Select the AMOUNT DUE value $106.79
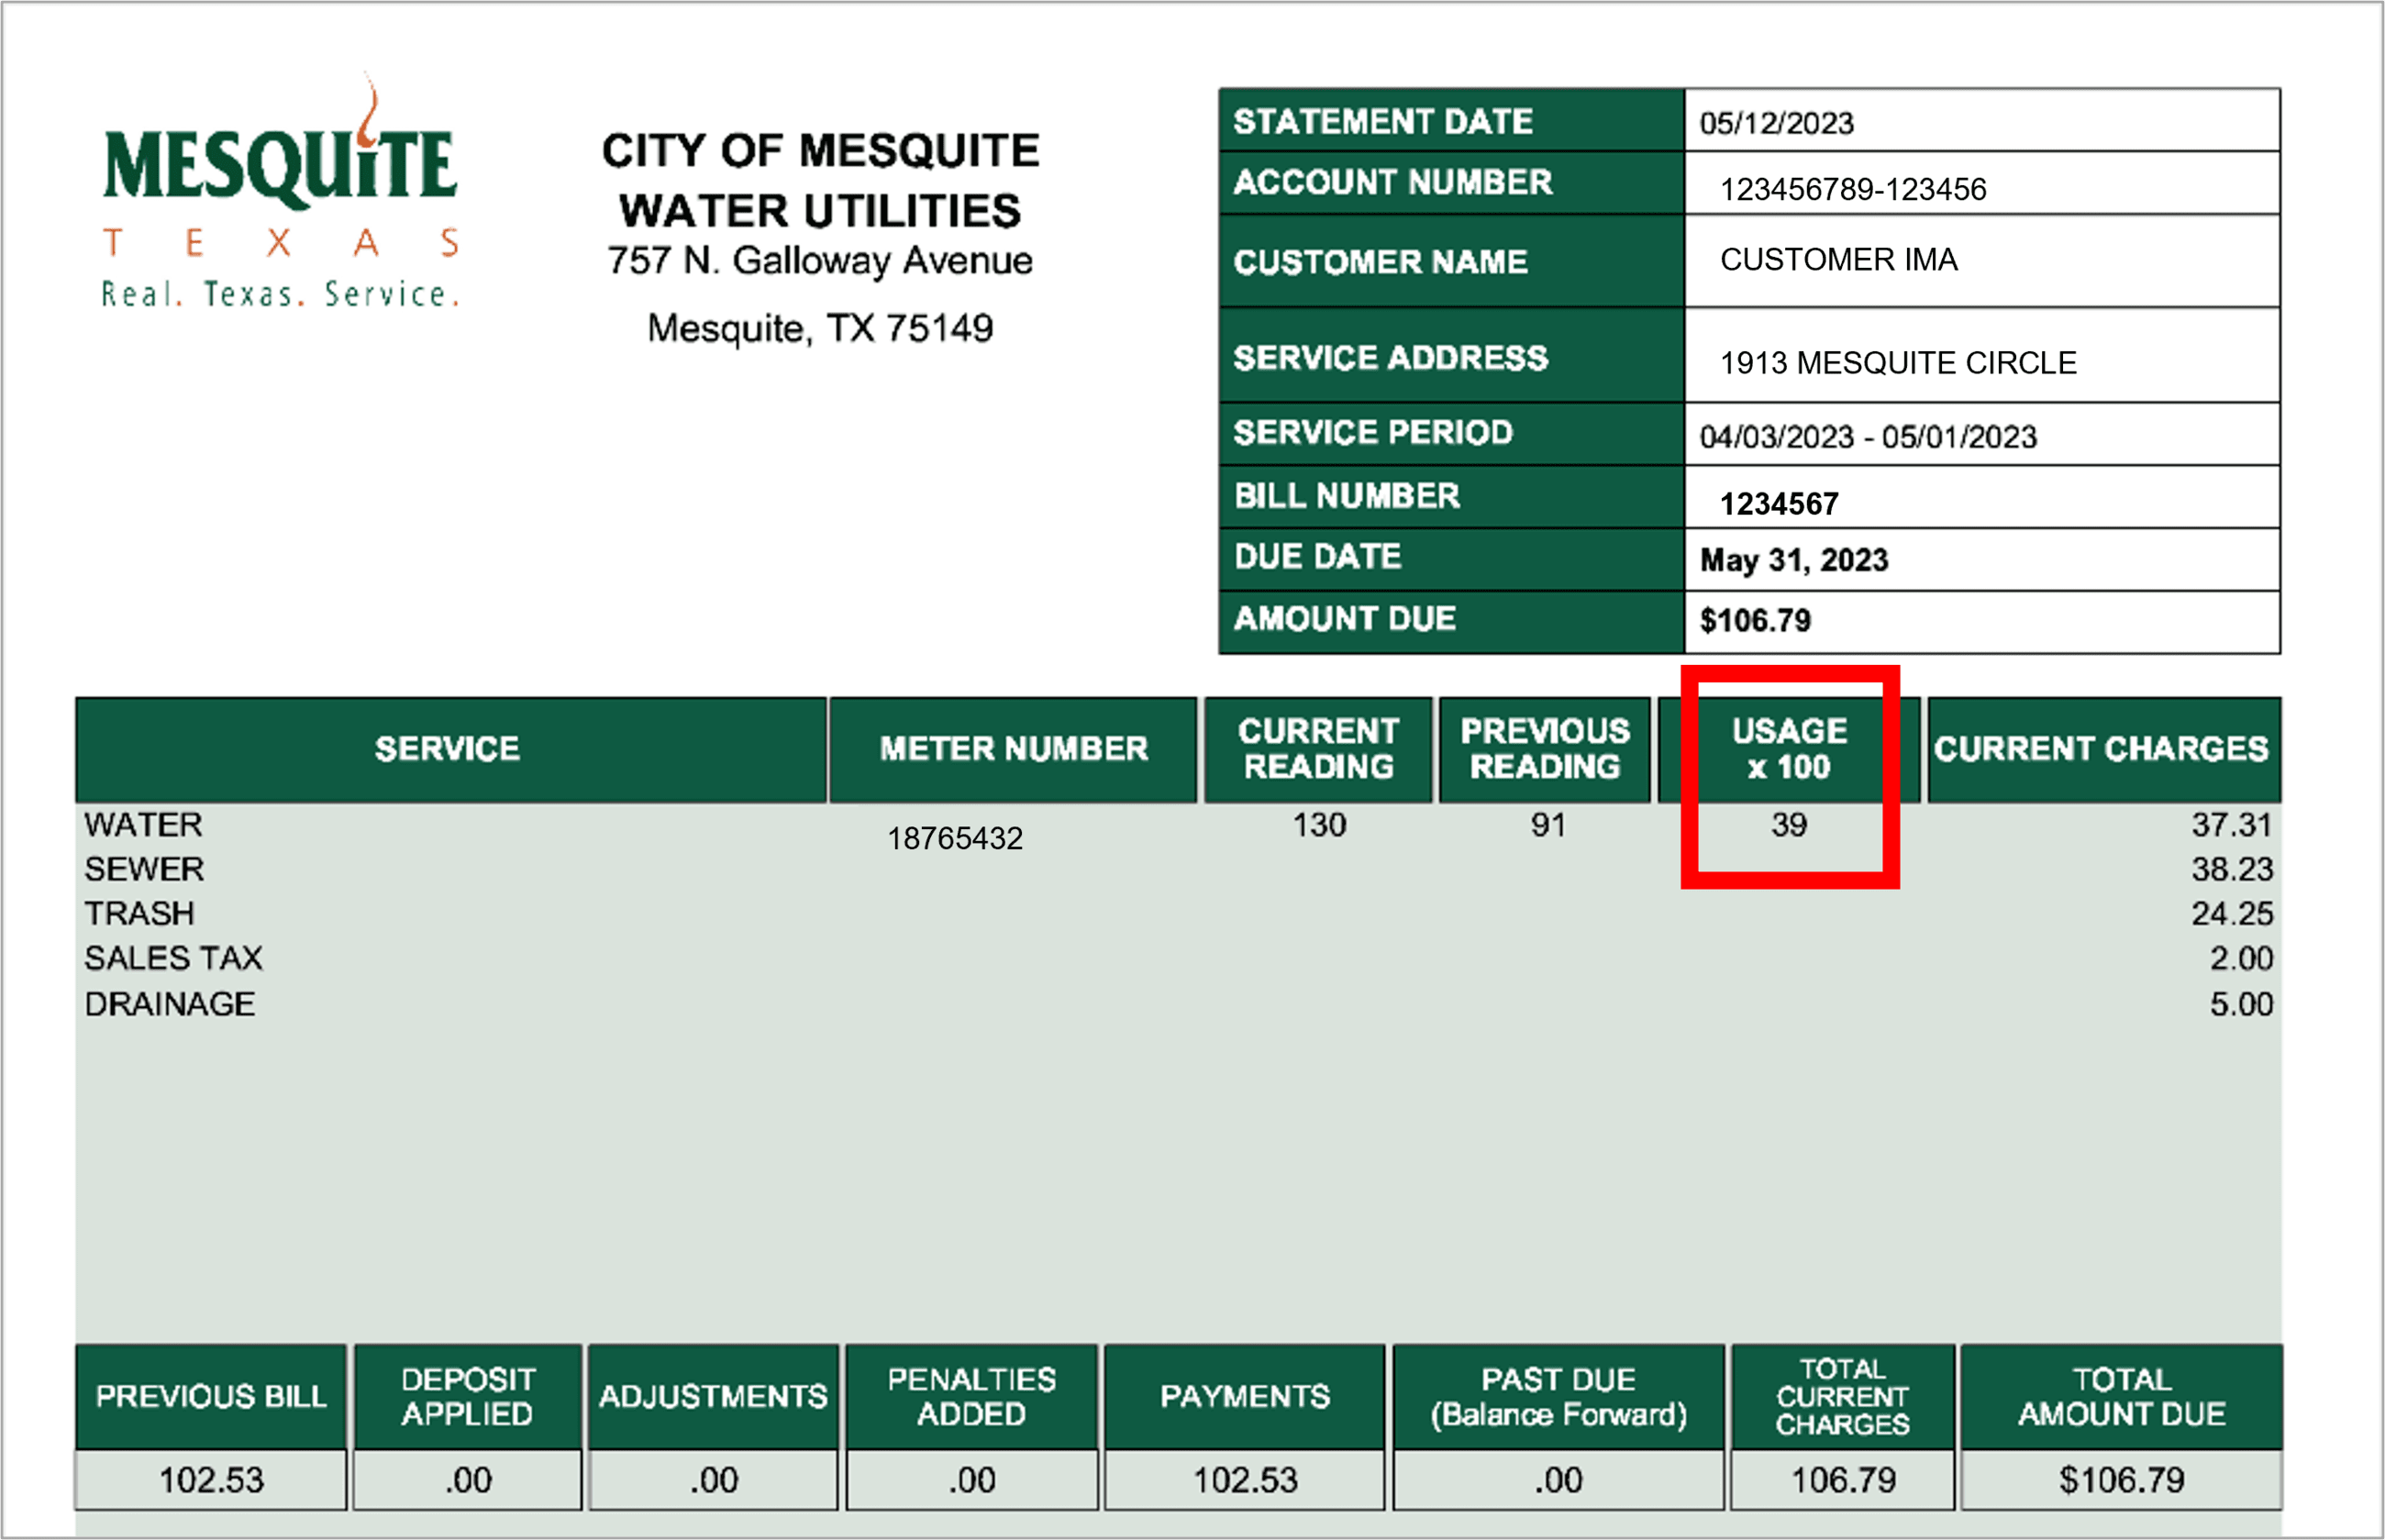Viewport: 2385px width, 1540px height. click(x=1758, y=620)
